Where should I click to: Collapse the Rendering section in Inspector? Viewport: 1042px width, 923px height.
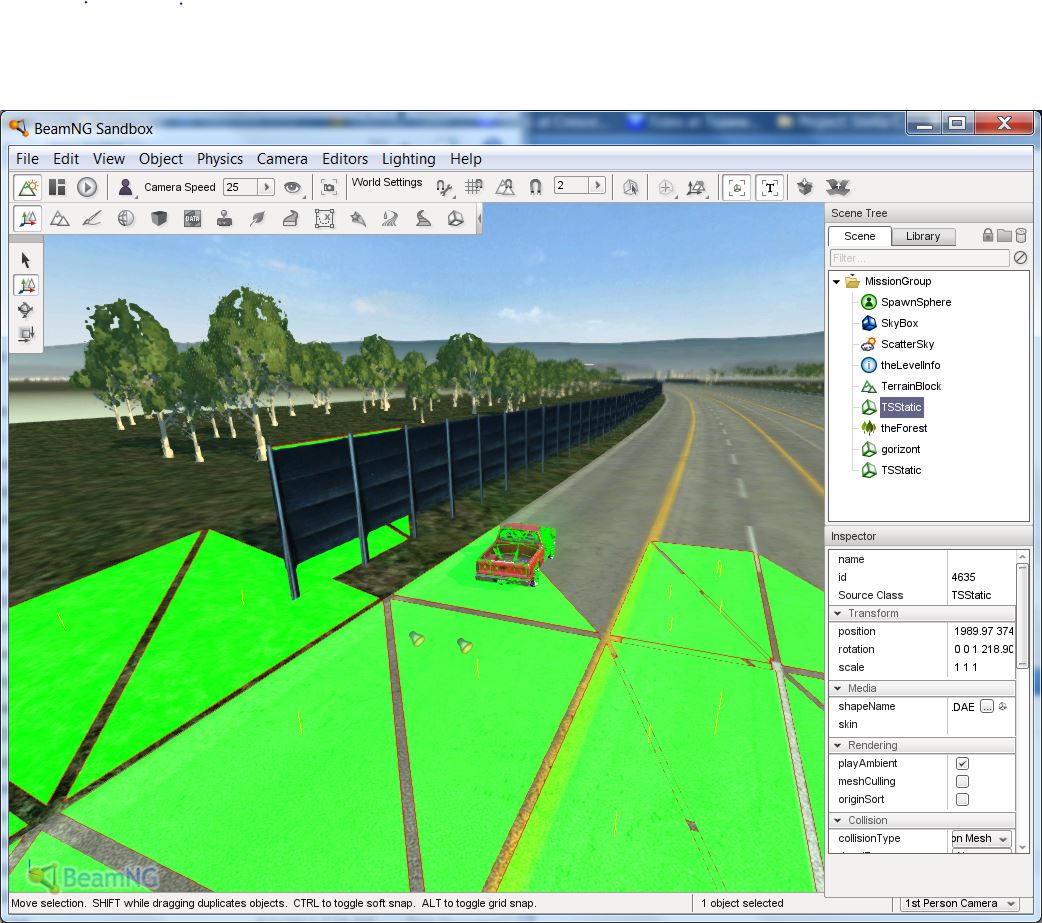tap(838, 746)
